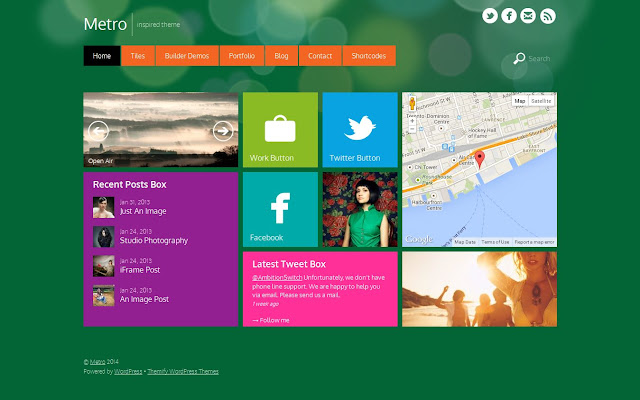The image size is (640, 400).
Task: Open the Studio Photography post link
Action: (154, 240)
